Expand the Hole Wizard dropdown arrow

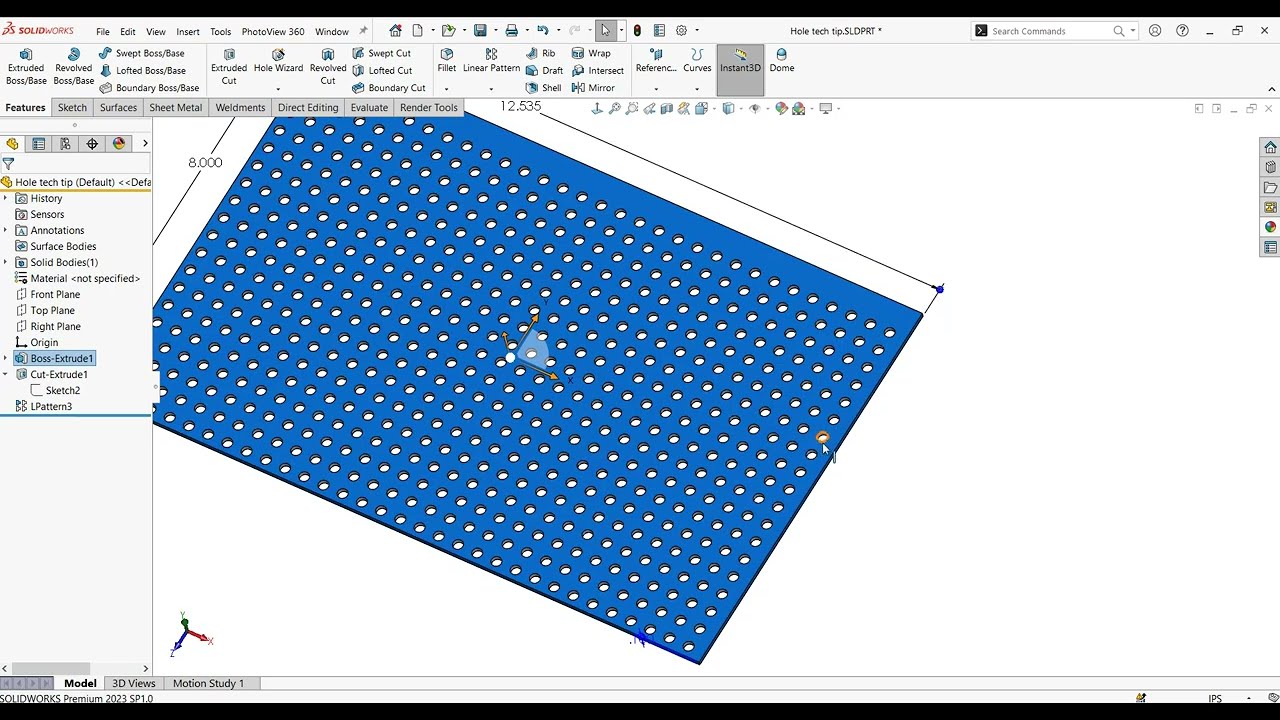click(278, 89)
